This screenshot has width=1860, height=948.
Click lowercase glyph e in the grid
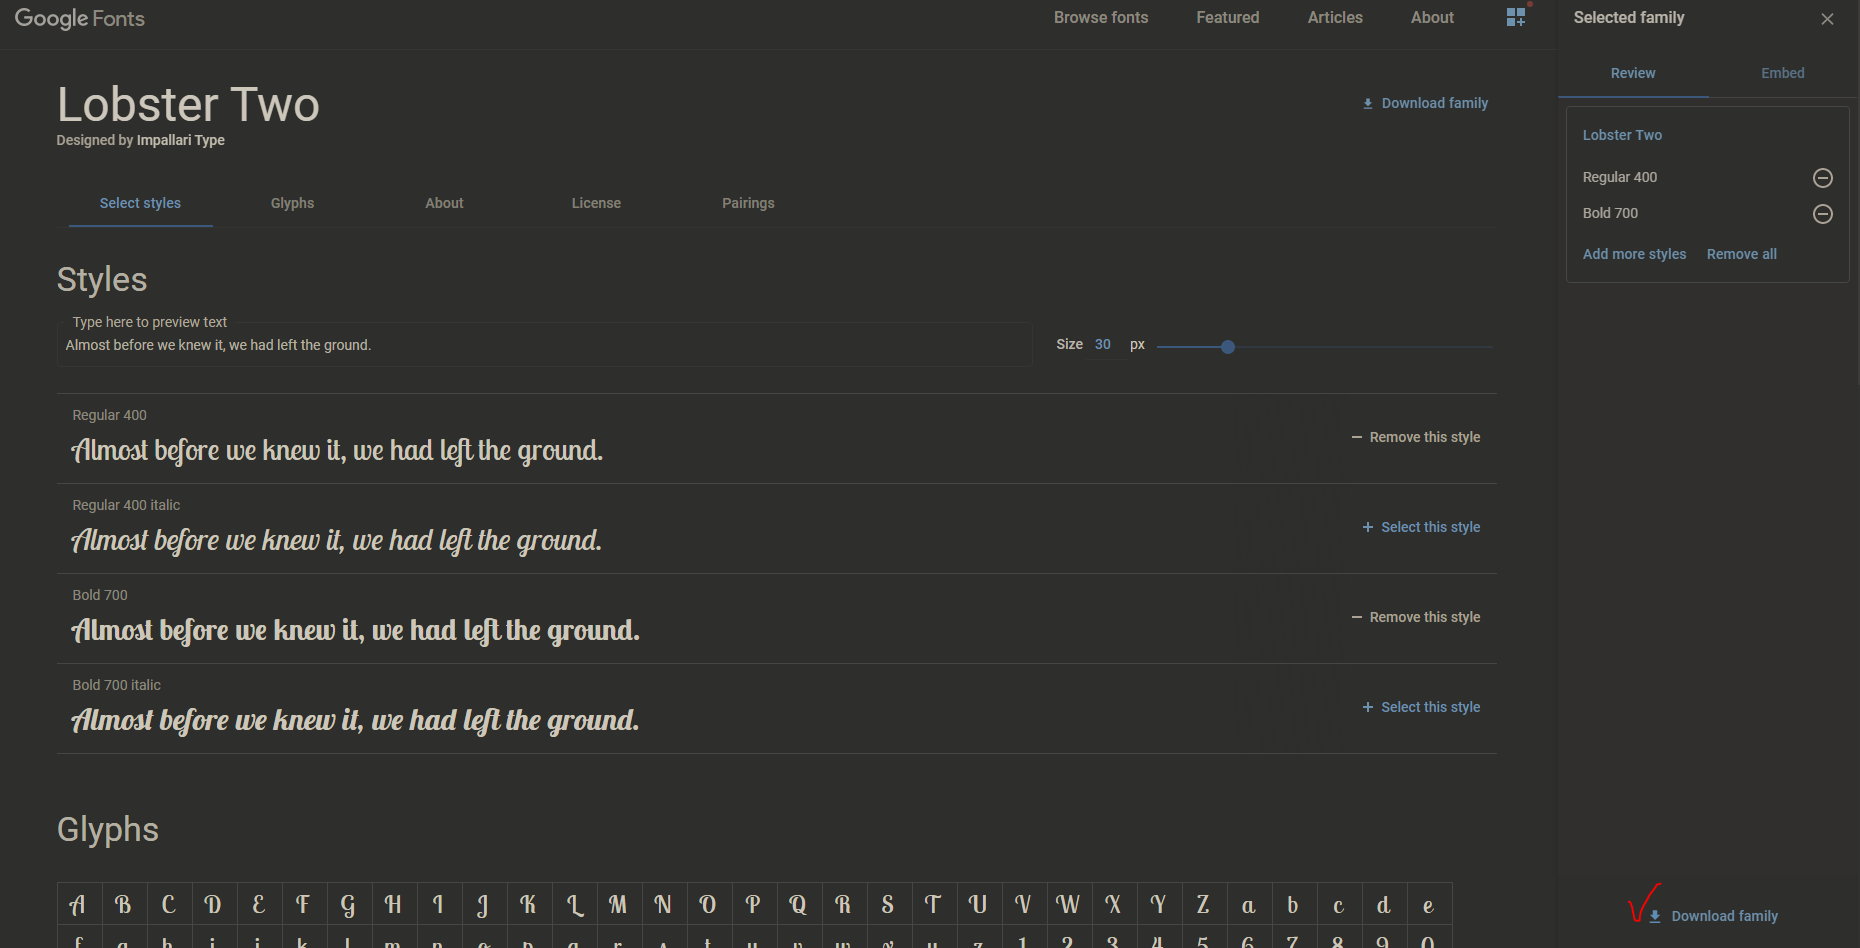click(x=1428, y=905)
